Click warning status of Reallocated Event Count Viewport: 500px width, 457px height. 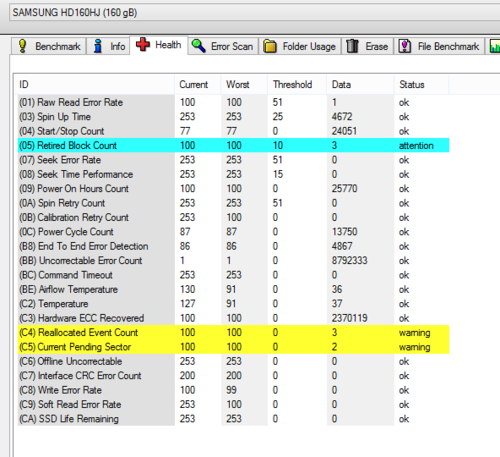pos(415,332)
